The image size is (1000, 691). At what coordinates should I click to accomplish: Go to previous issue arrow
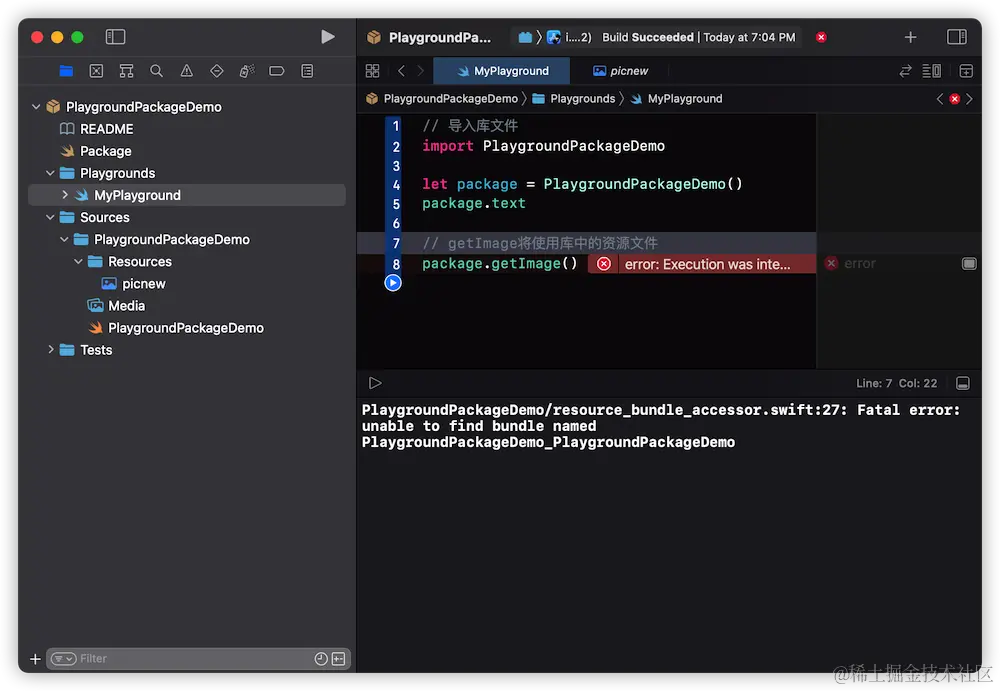coord(939,98)
